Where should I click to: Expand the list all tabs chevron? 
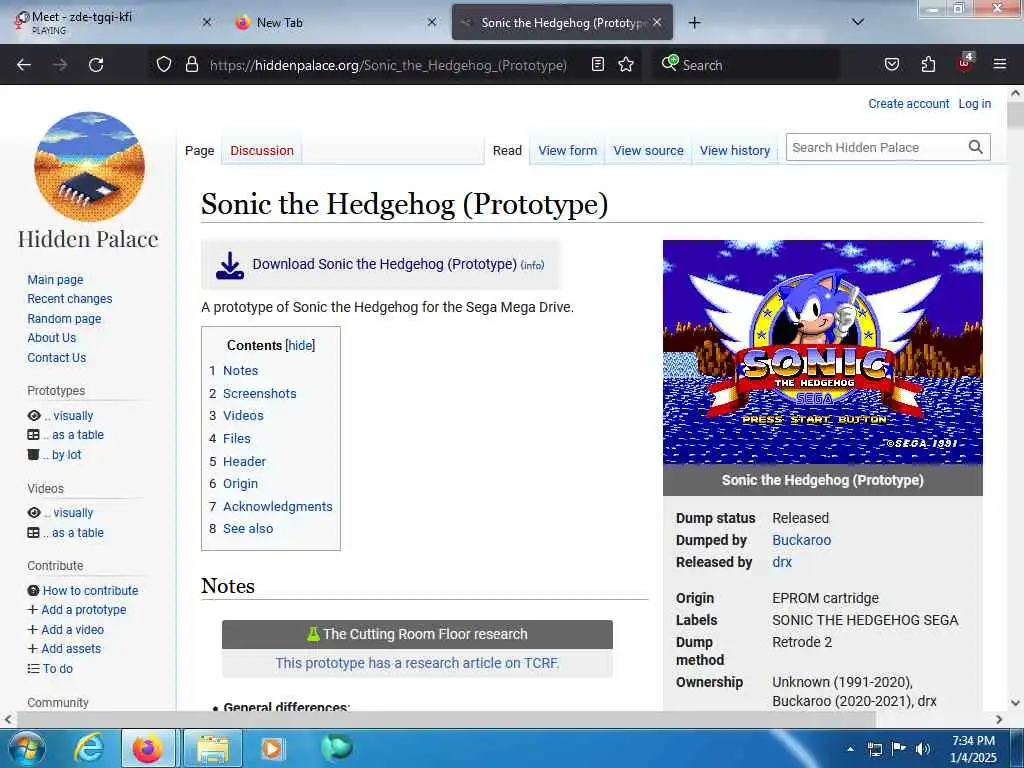[x=858, y=22]
